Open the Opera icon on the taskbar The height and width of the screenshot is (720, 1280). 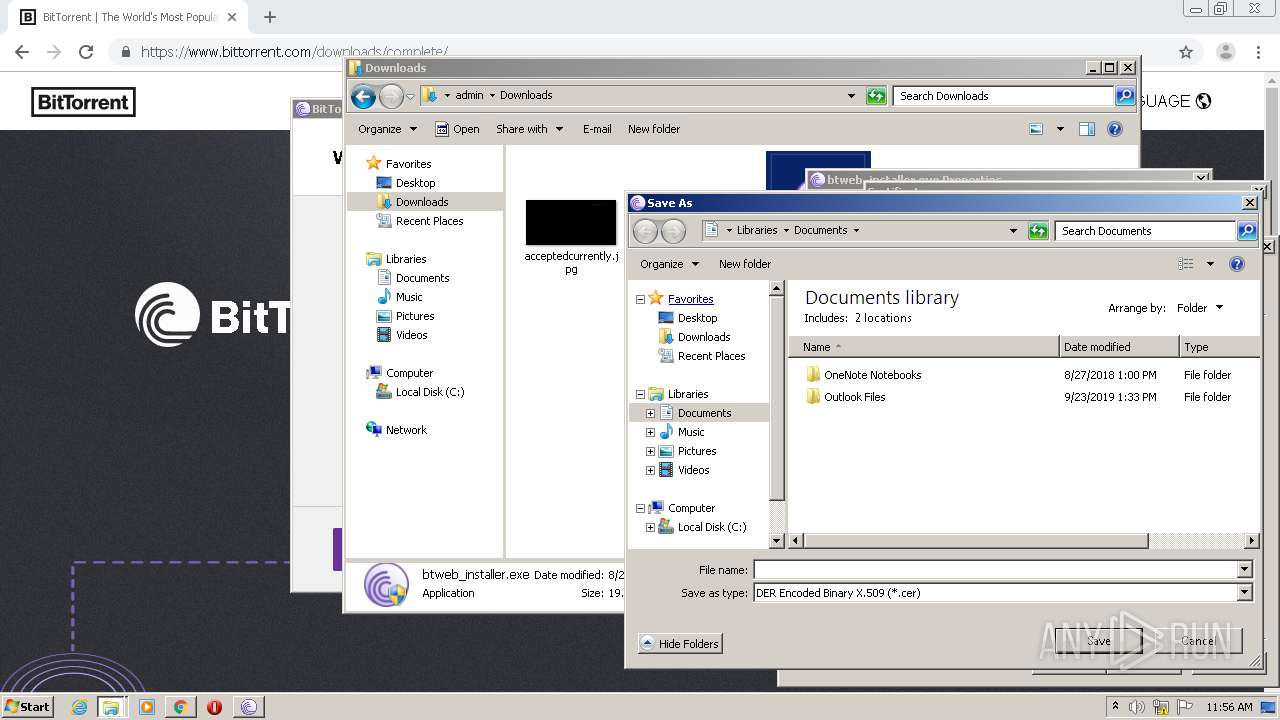pyautogui.click(x=214, y=707)
